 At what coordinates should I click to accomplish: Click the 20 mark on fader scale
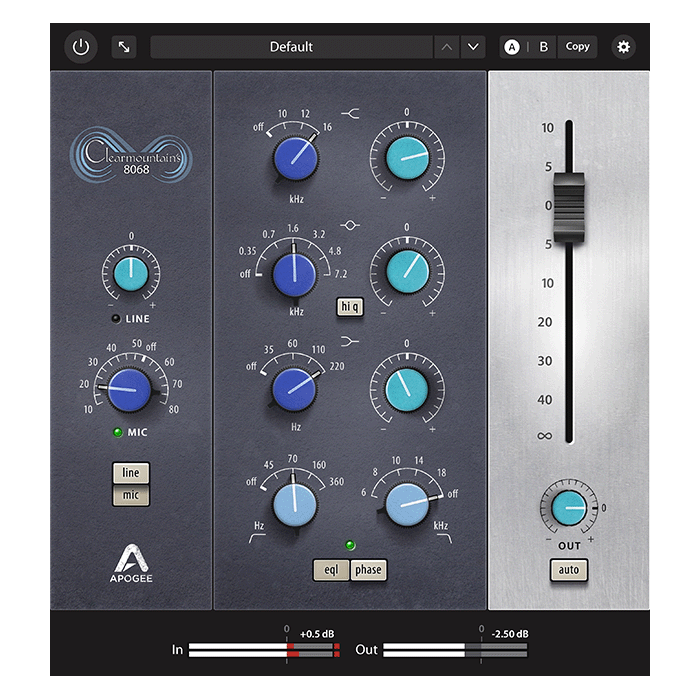[x=545, y=322]
